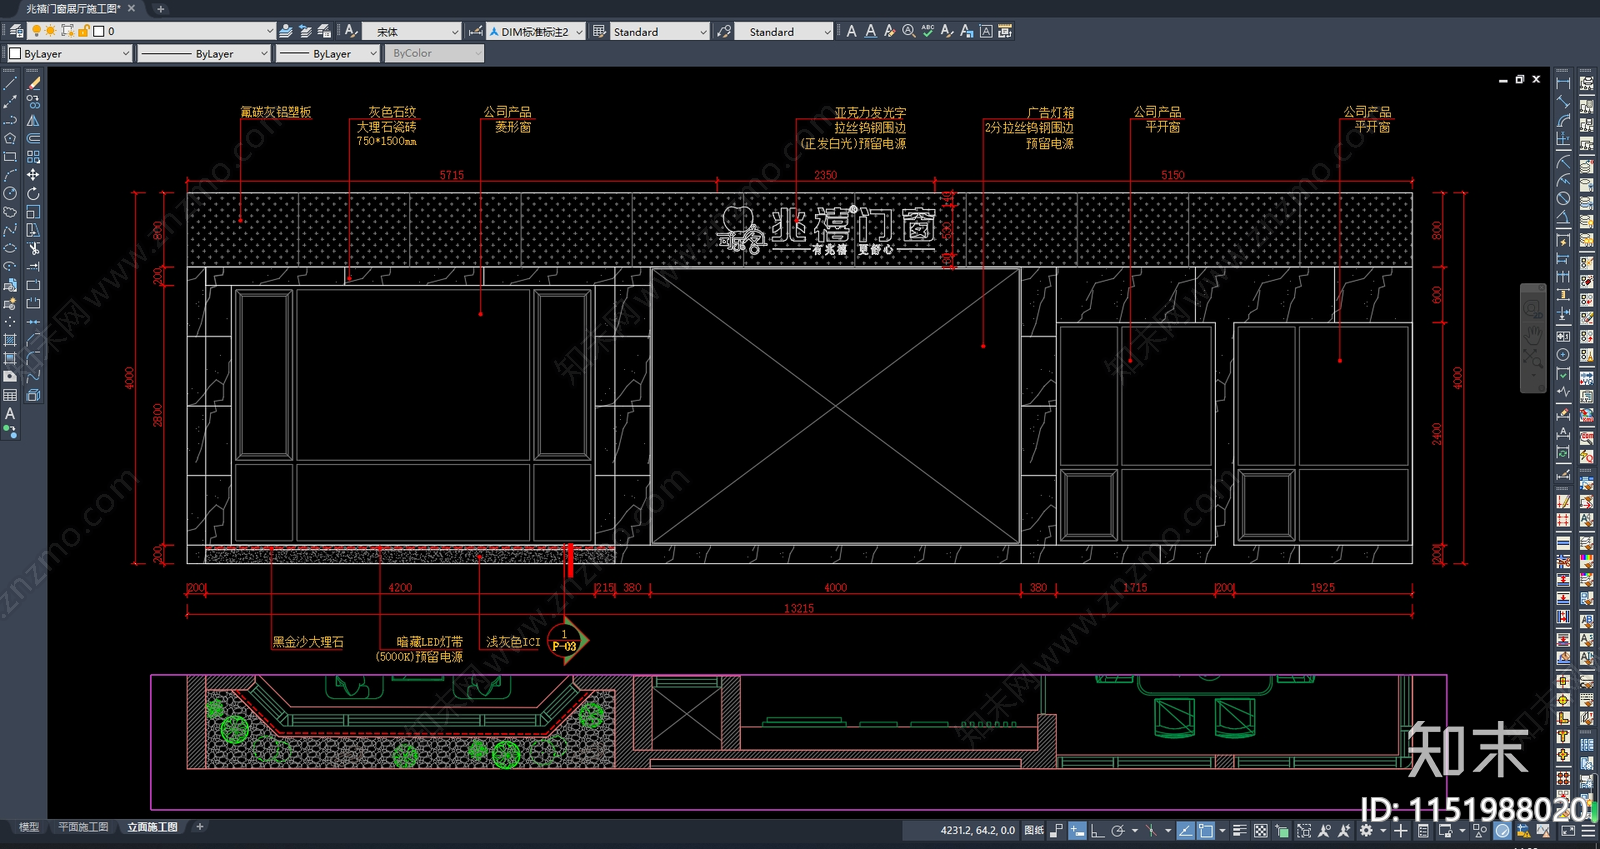Image resolution: width=1600 pixels, height=849 pixels.
Task: Select the Rectangle draw tool
Action: (10, 156)
